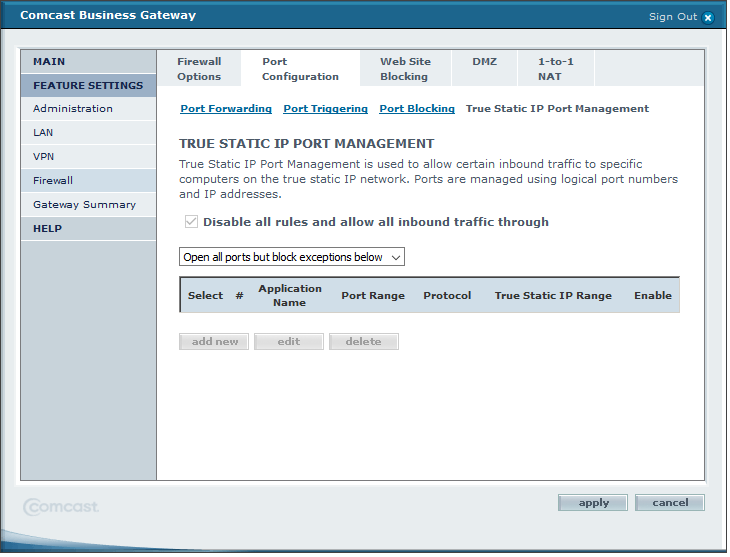Select the Port Configuration tab
This screenshot has height=557, width=730.
pos(302,69)
